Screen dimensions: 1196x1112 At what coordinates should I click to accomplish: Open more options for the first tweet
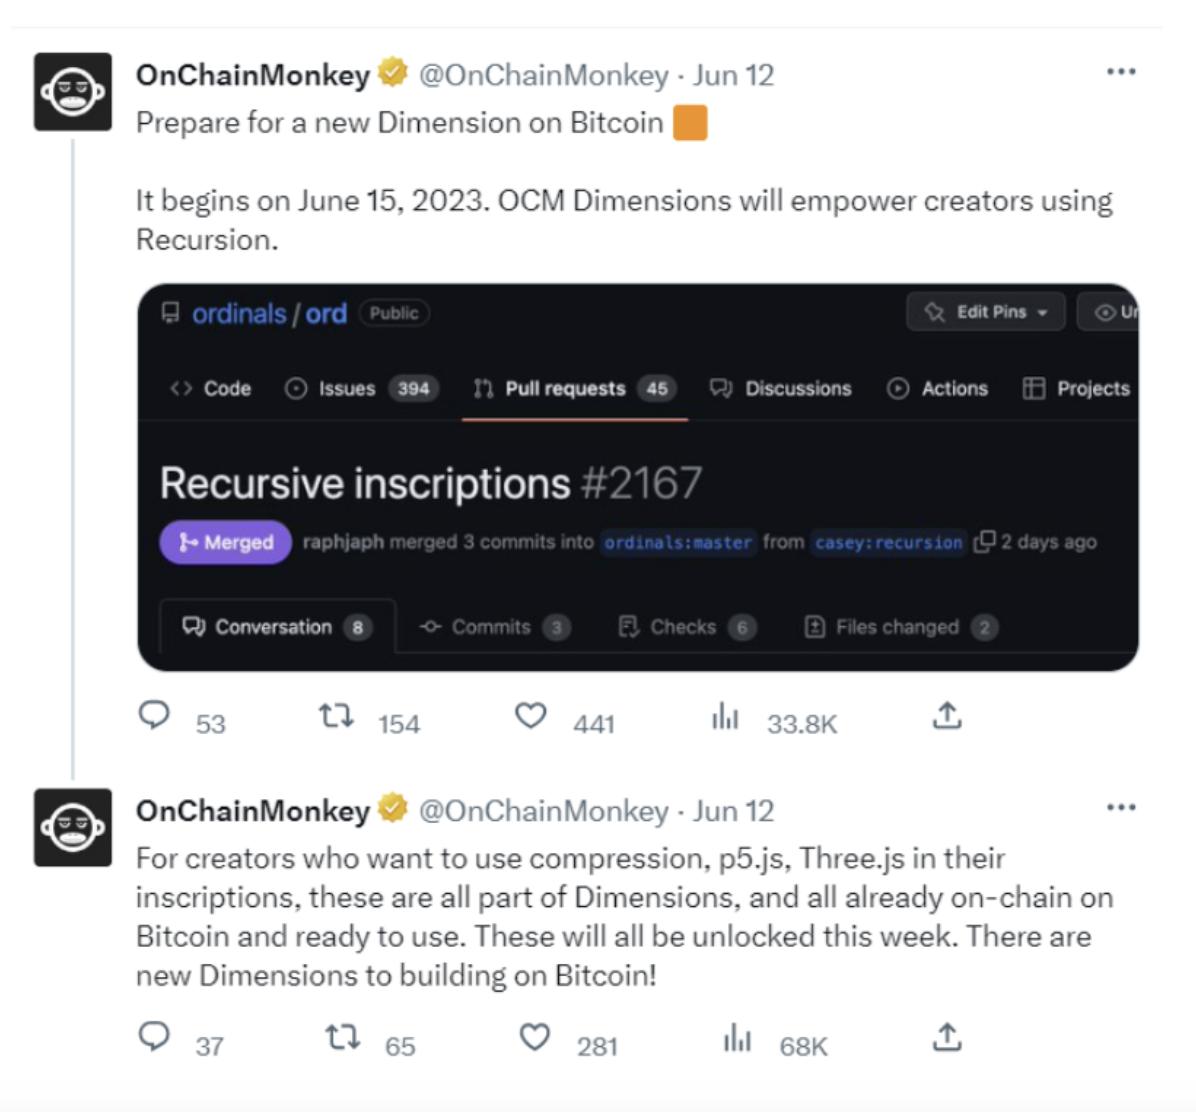pyautogui.click(x=1121, y=72)
